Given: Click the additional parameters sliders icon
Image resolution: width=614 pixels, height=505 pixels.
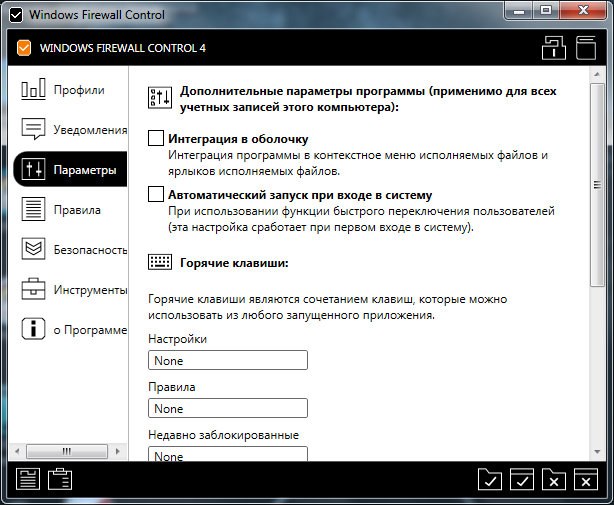Looking at the screenshot, I should click(160, 97).
